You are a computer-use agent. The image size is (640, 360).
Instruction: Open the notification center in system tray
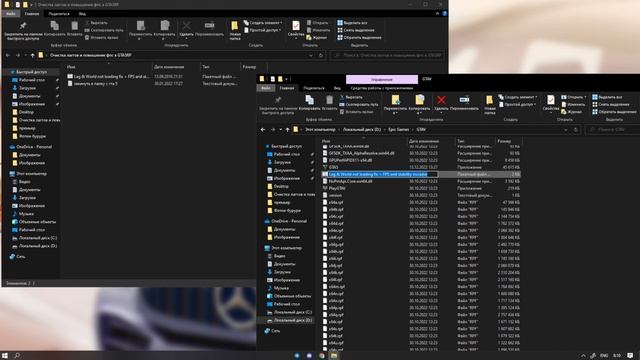pos(630,356)
